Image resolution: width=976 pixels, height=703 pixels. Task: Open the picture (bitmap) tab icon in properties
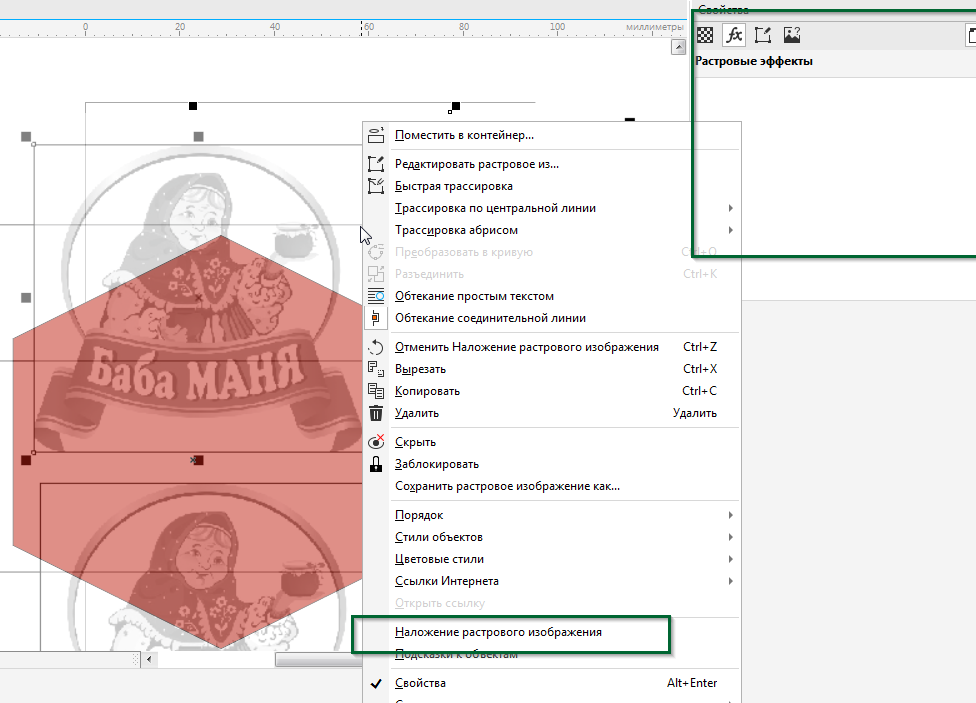click(792, 35)
